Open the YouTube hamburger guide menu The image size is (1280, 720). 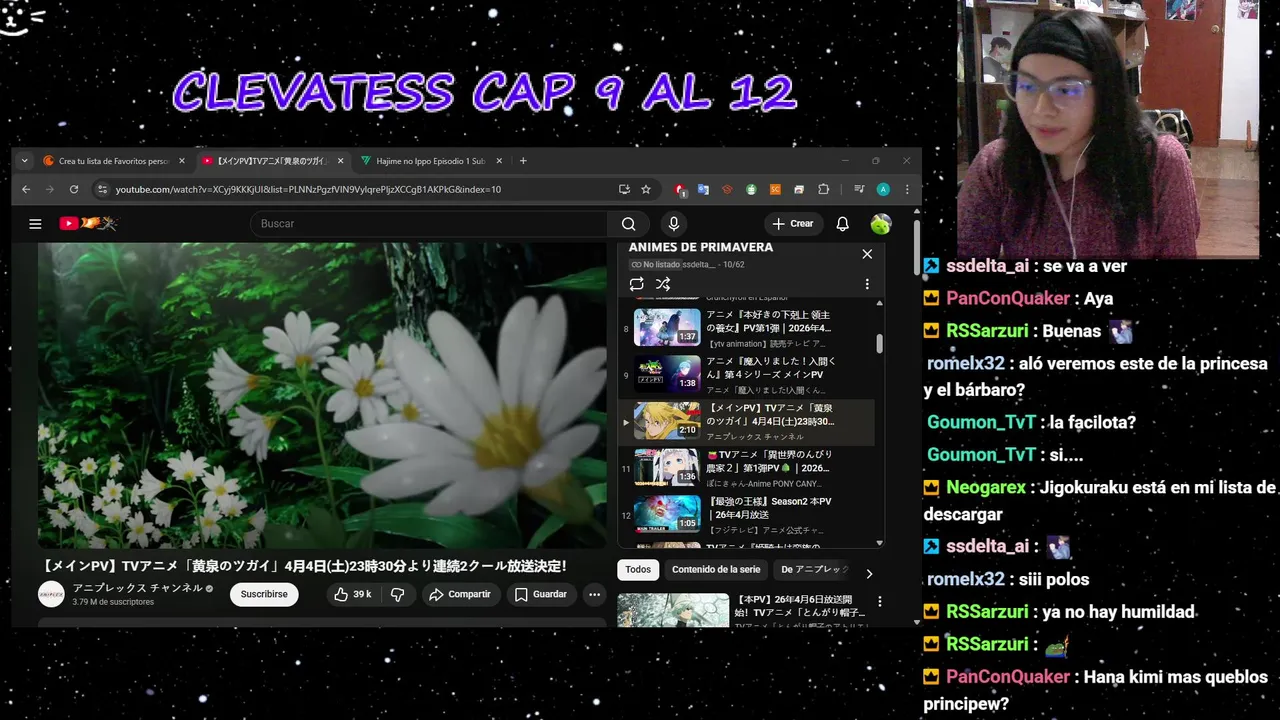35,224
